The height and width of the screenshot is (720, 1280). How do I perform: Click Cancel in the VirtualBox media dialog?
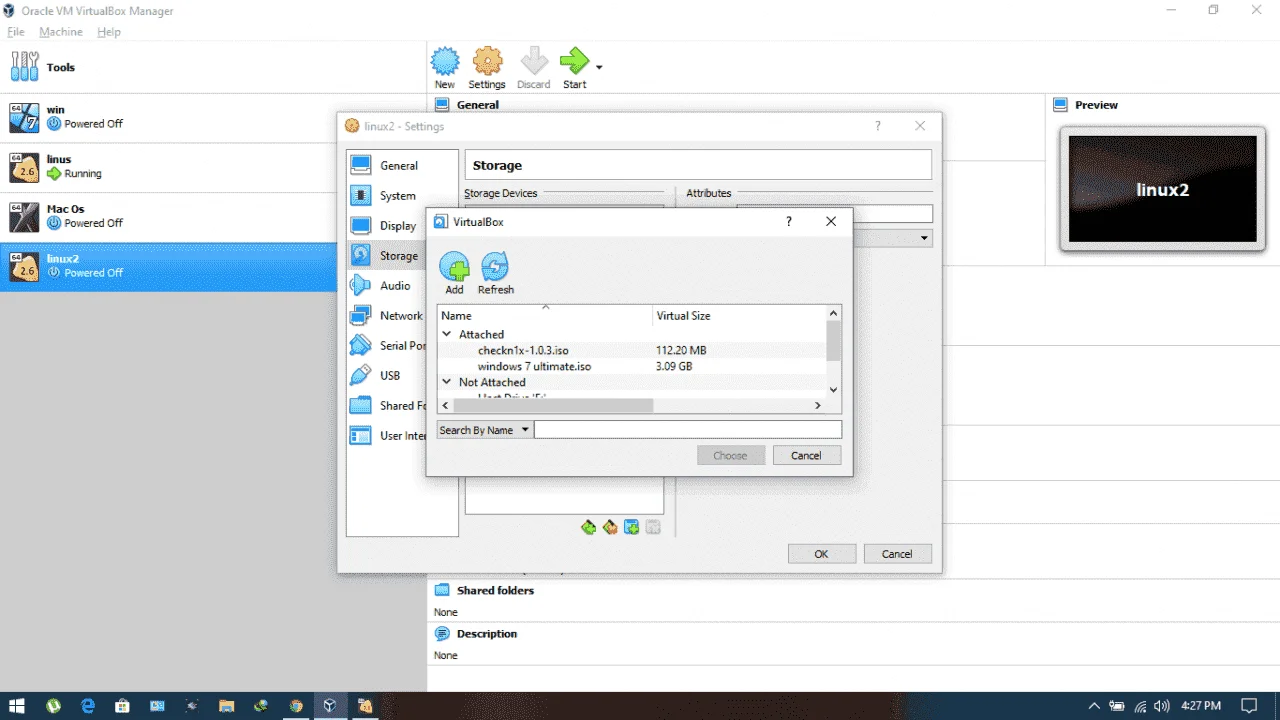806,455
